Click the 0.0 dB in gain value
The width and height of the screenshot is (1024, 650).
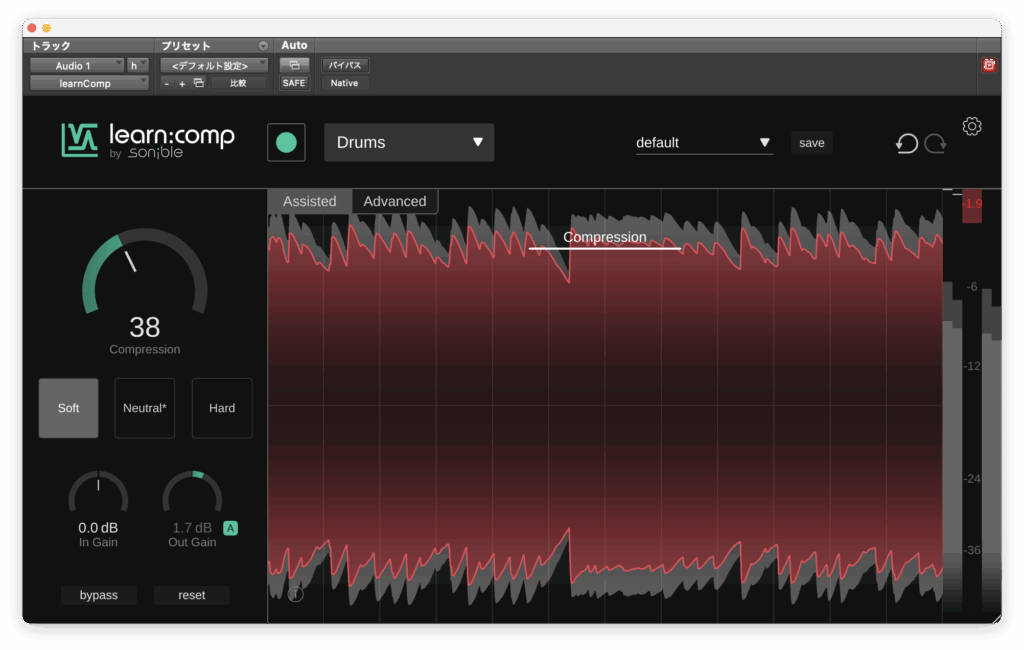pyautogui.click(x=98, y=528)
